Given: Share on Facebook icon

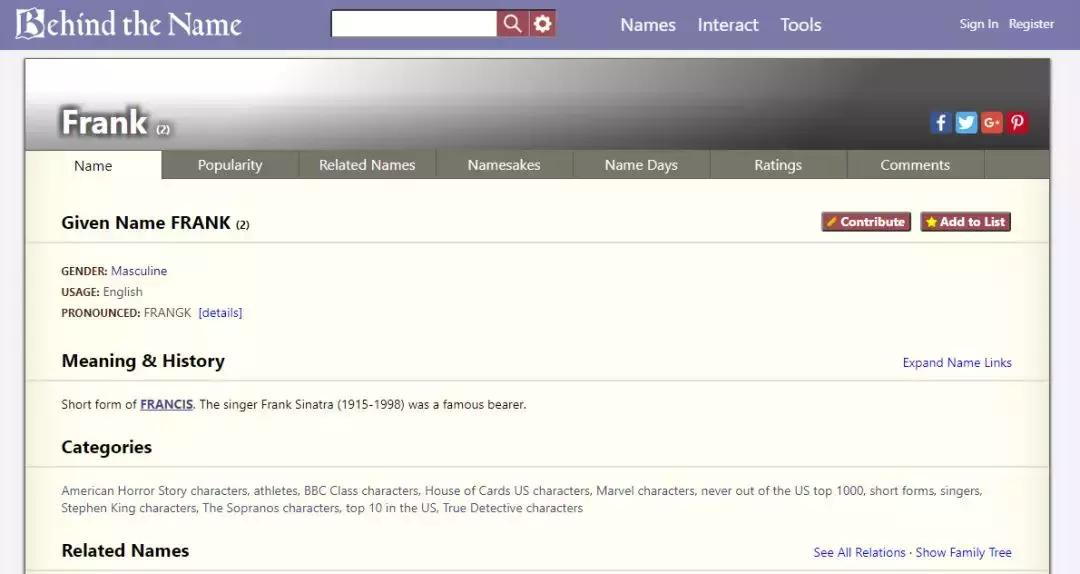Looking at the screenshot, I should (x=940, y=123).
